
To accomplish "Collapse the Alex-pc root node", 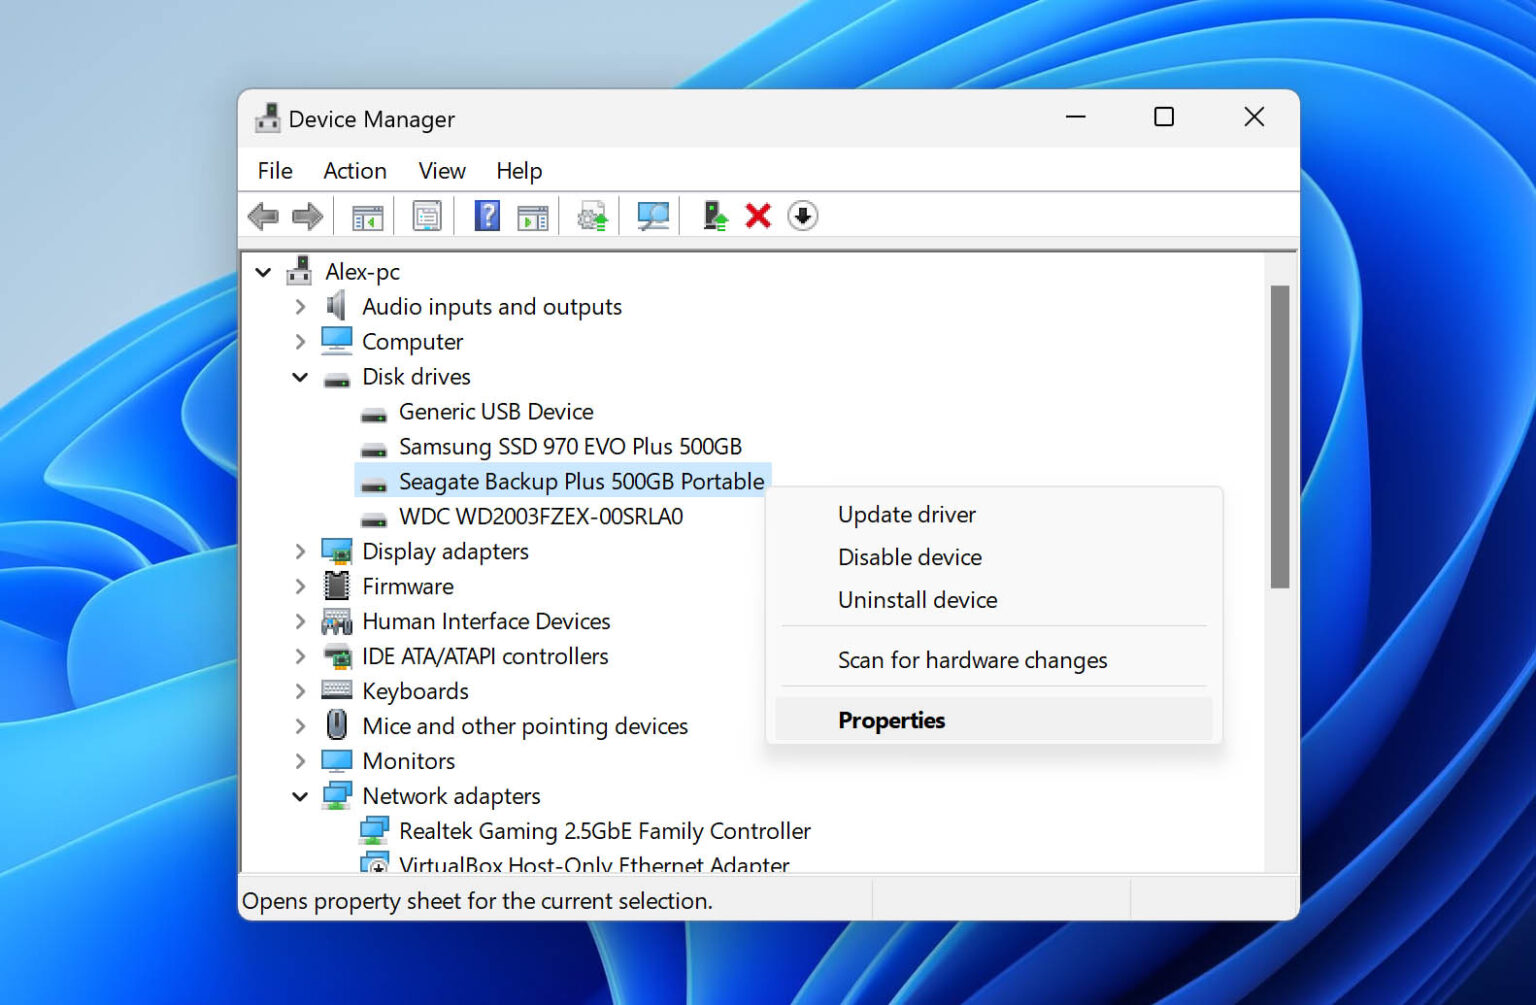I will [263, 271].
